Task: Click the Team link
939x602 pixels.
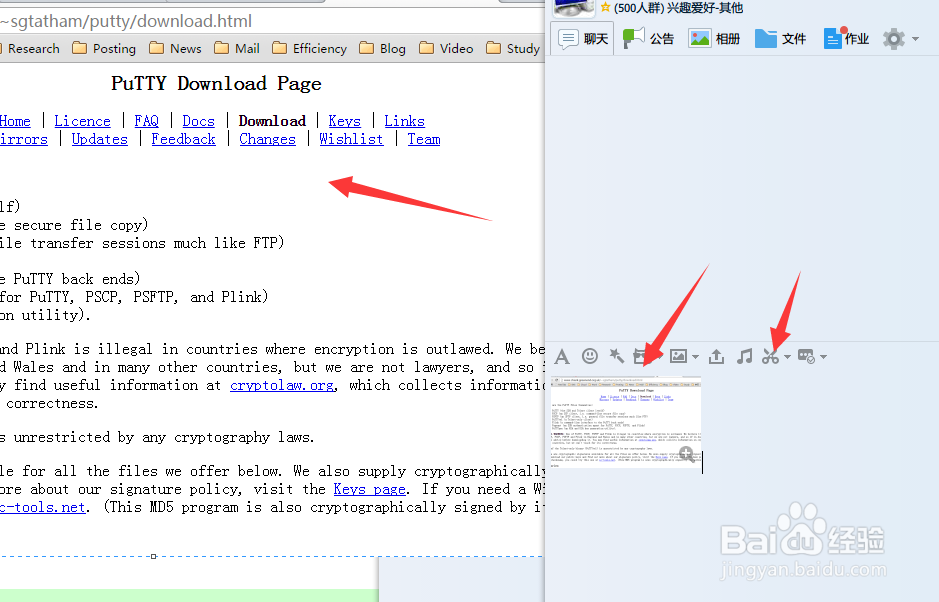Action: tap(424, 139)
